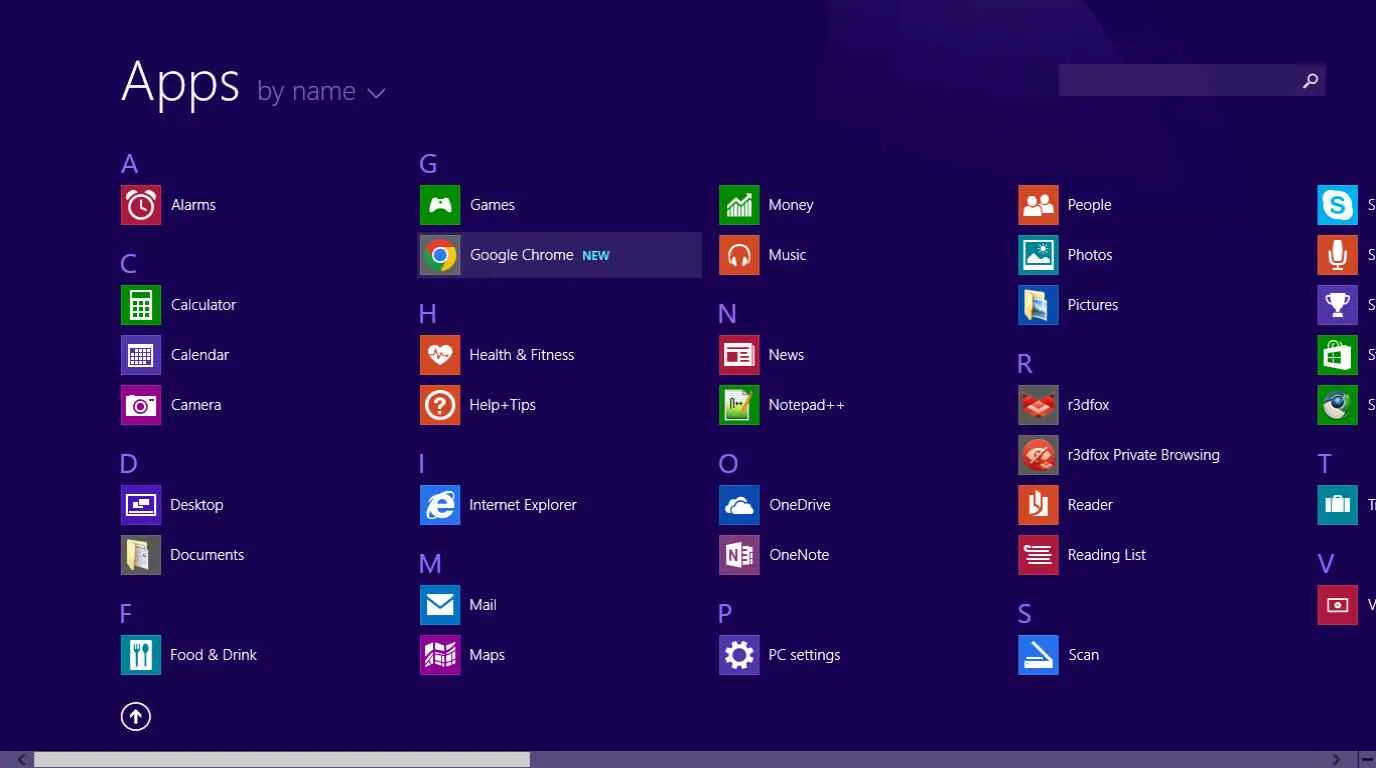Open the Health & Fitness app
Image resolution: width=1376 pixels, height=768 pixels.
[x=497, y=355]
